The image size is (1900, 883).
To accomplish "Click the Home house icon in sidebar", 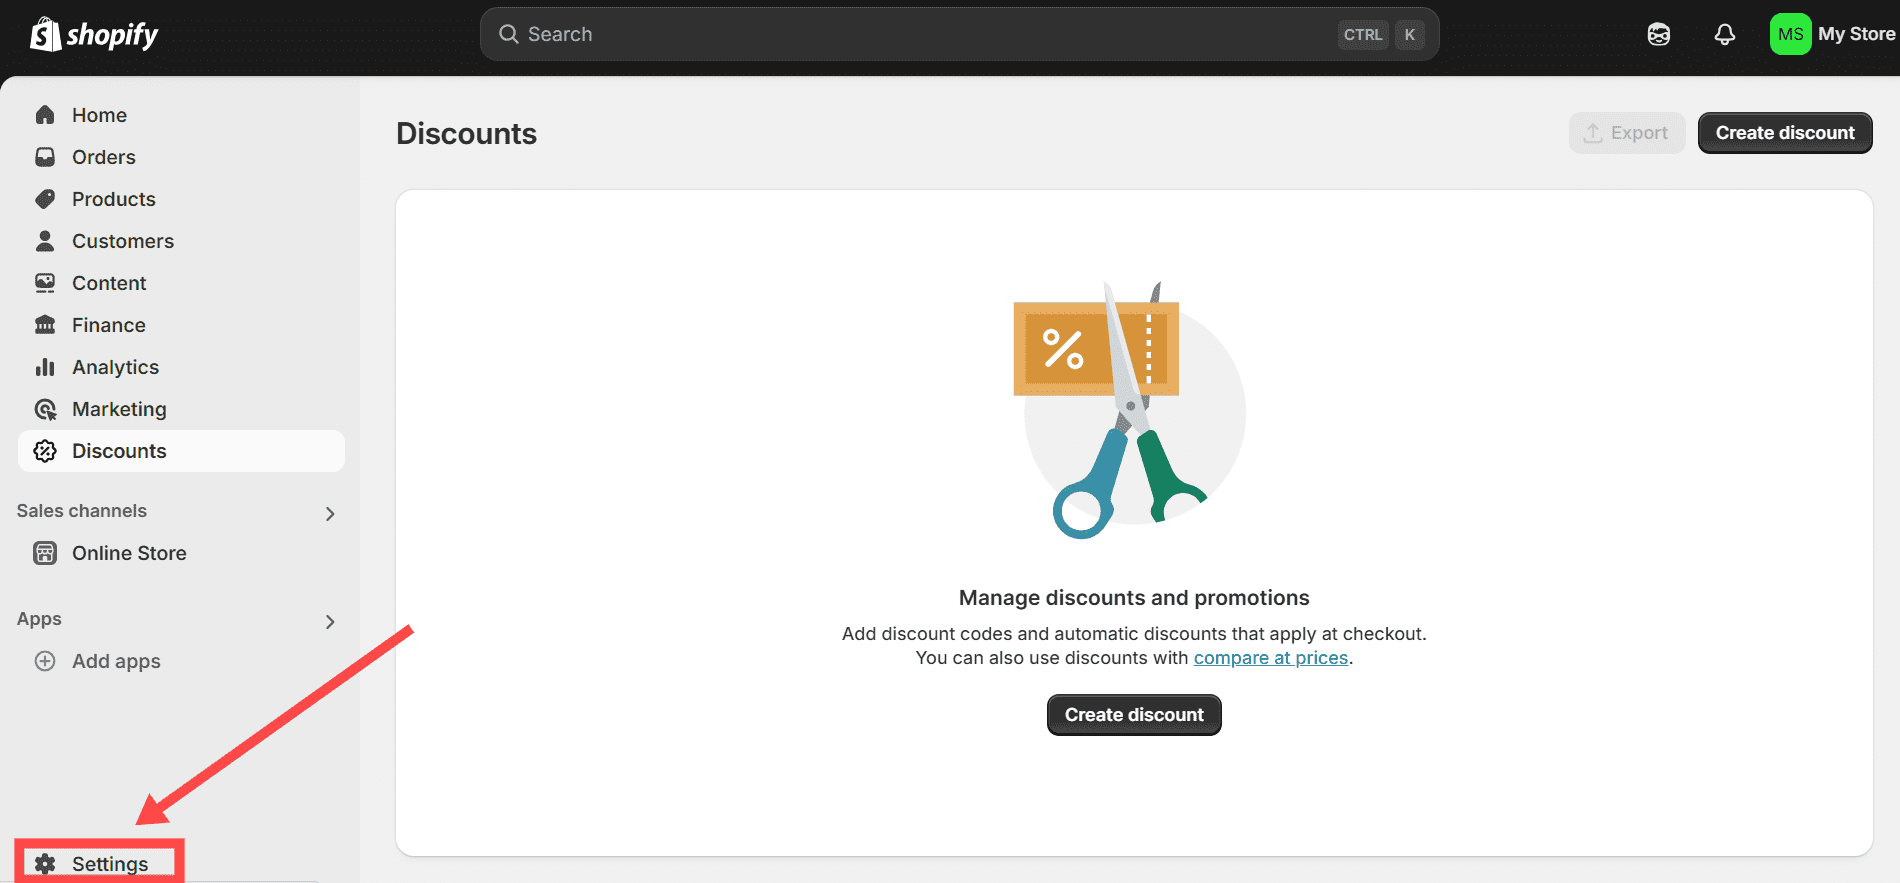I will pos(45,115).
